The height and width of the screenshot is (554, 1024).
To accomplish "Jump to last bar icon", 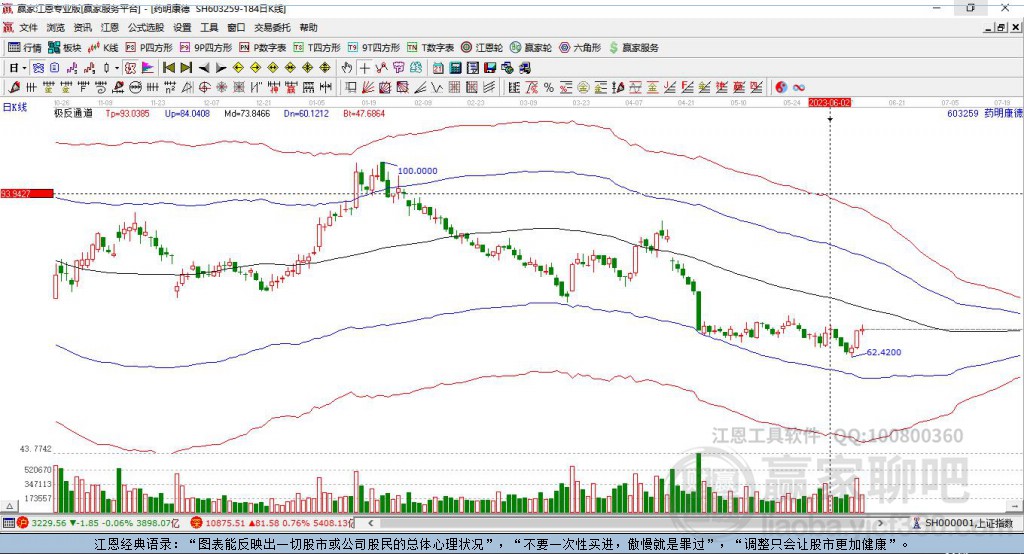I will pos(186,68).
